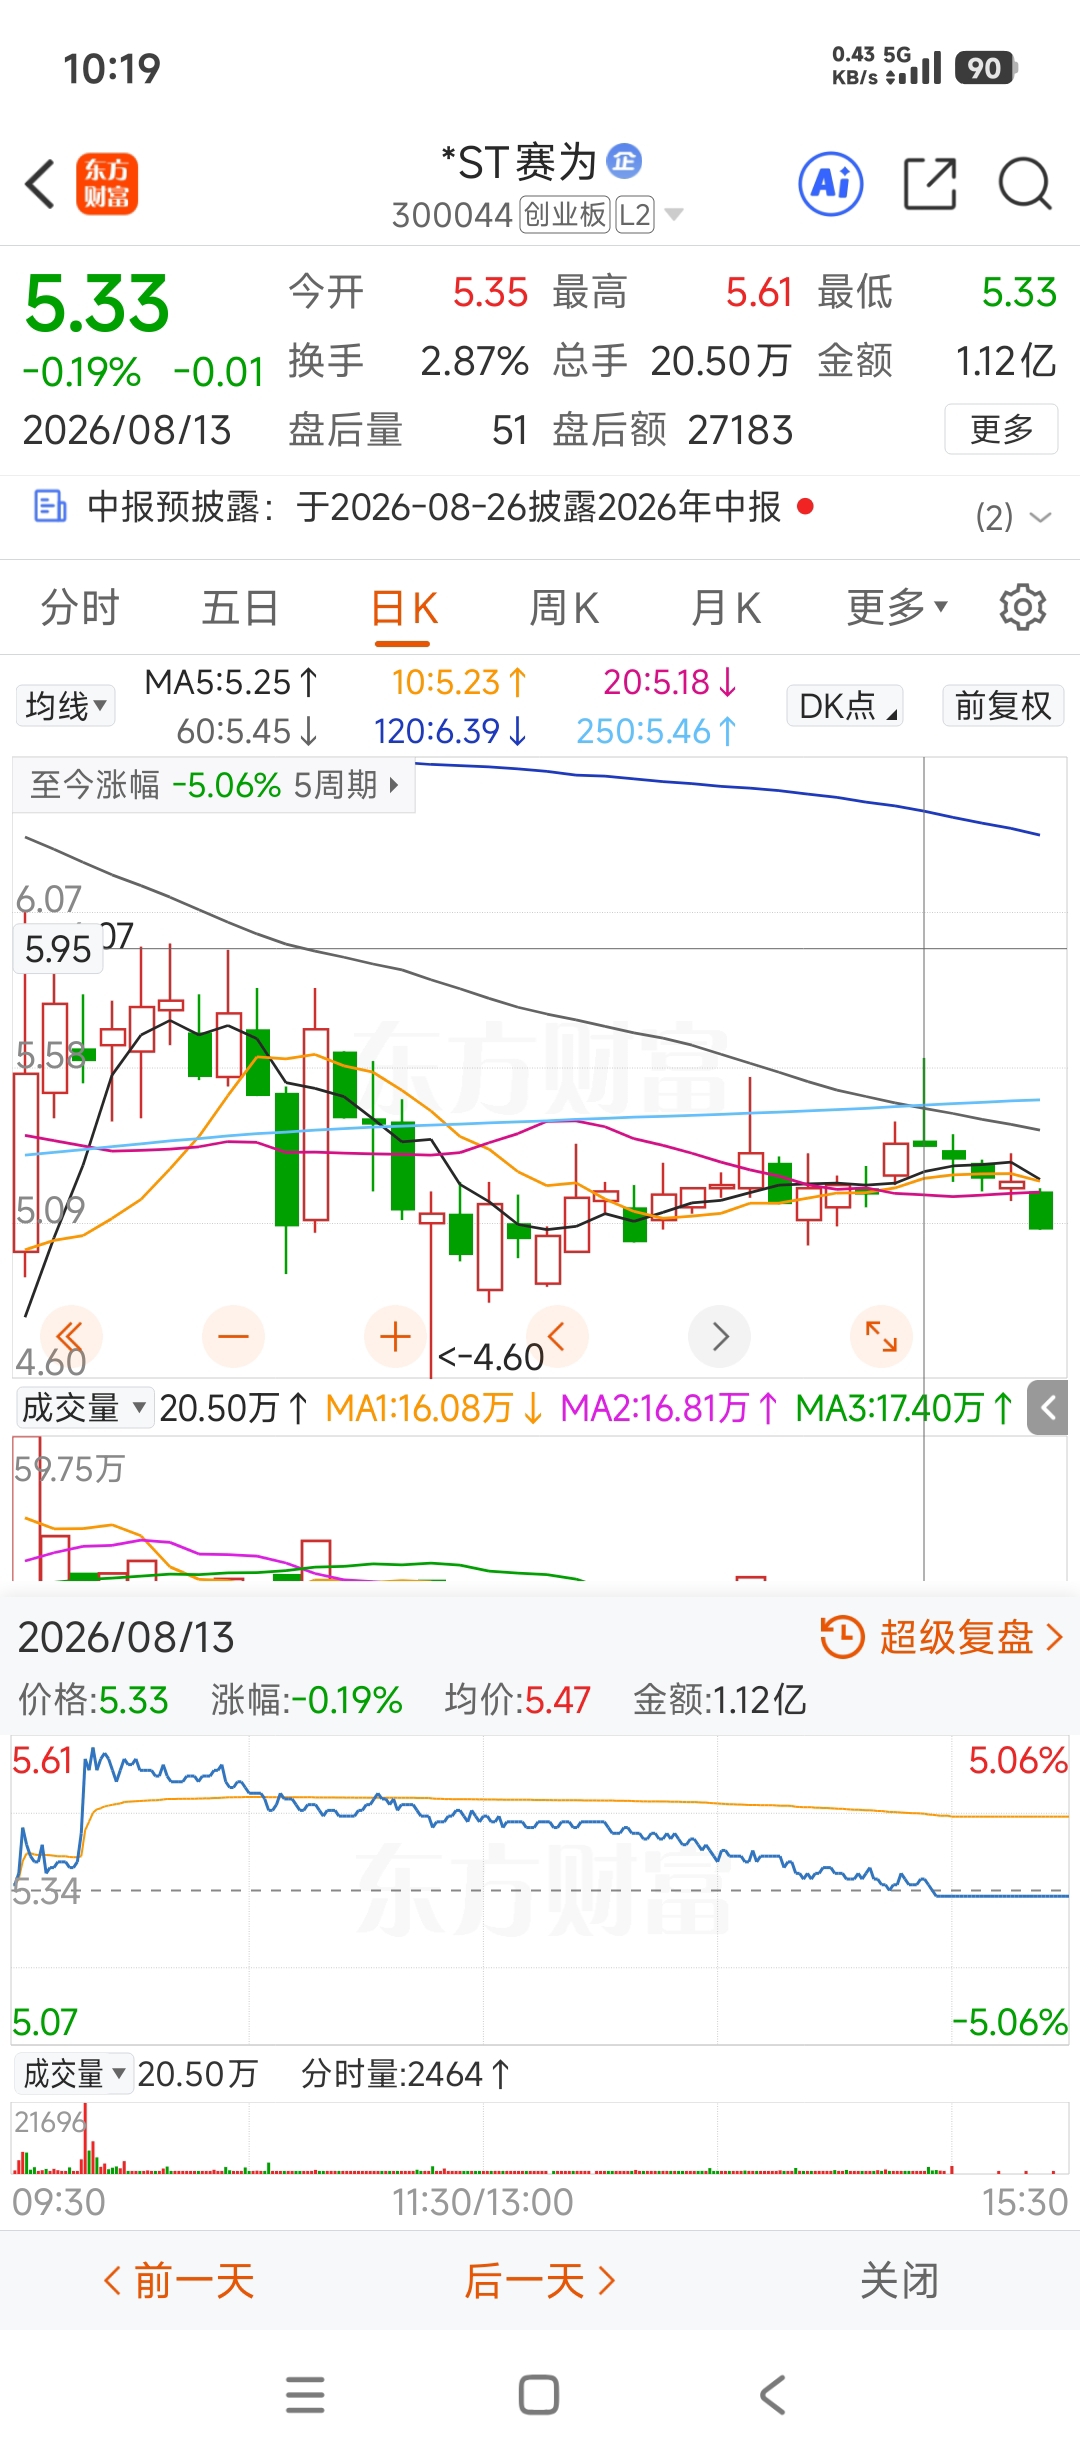The image size is (1080, 2460).
Task: Open stock code dropdown arrow
Action: (x=674, y=215)
